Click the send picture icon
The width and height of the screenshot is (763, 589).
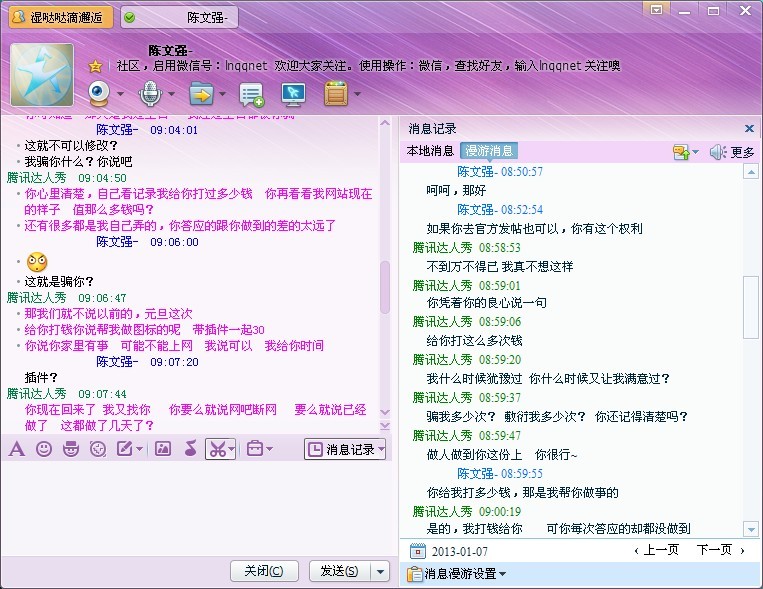point(163,449)
